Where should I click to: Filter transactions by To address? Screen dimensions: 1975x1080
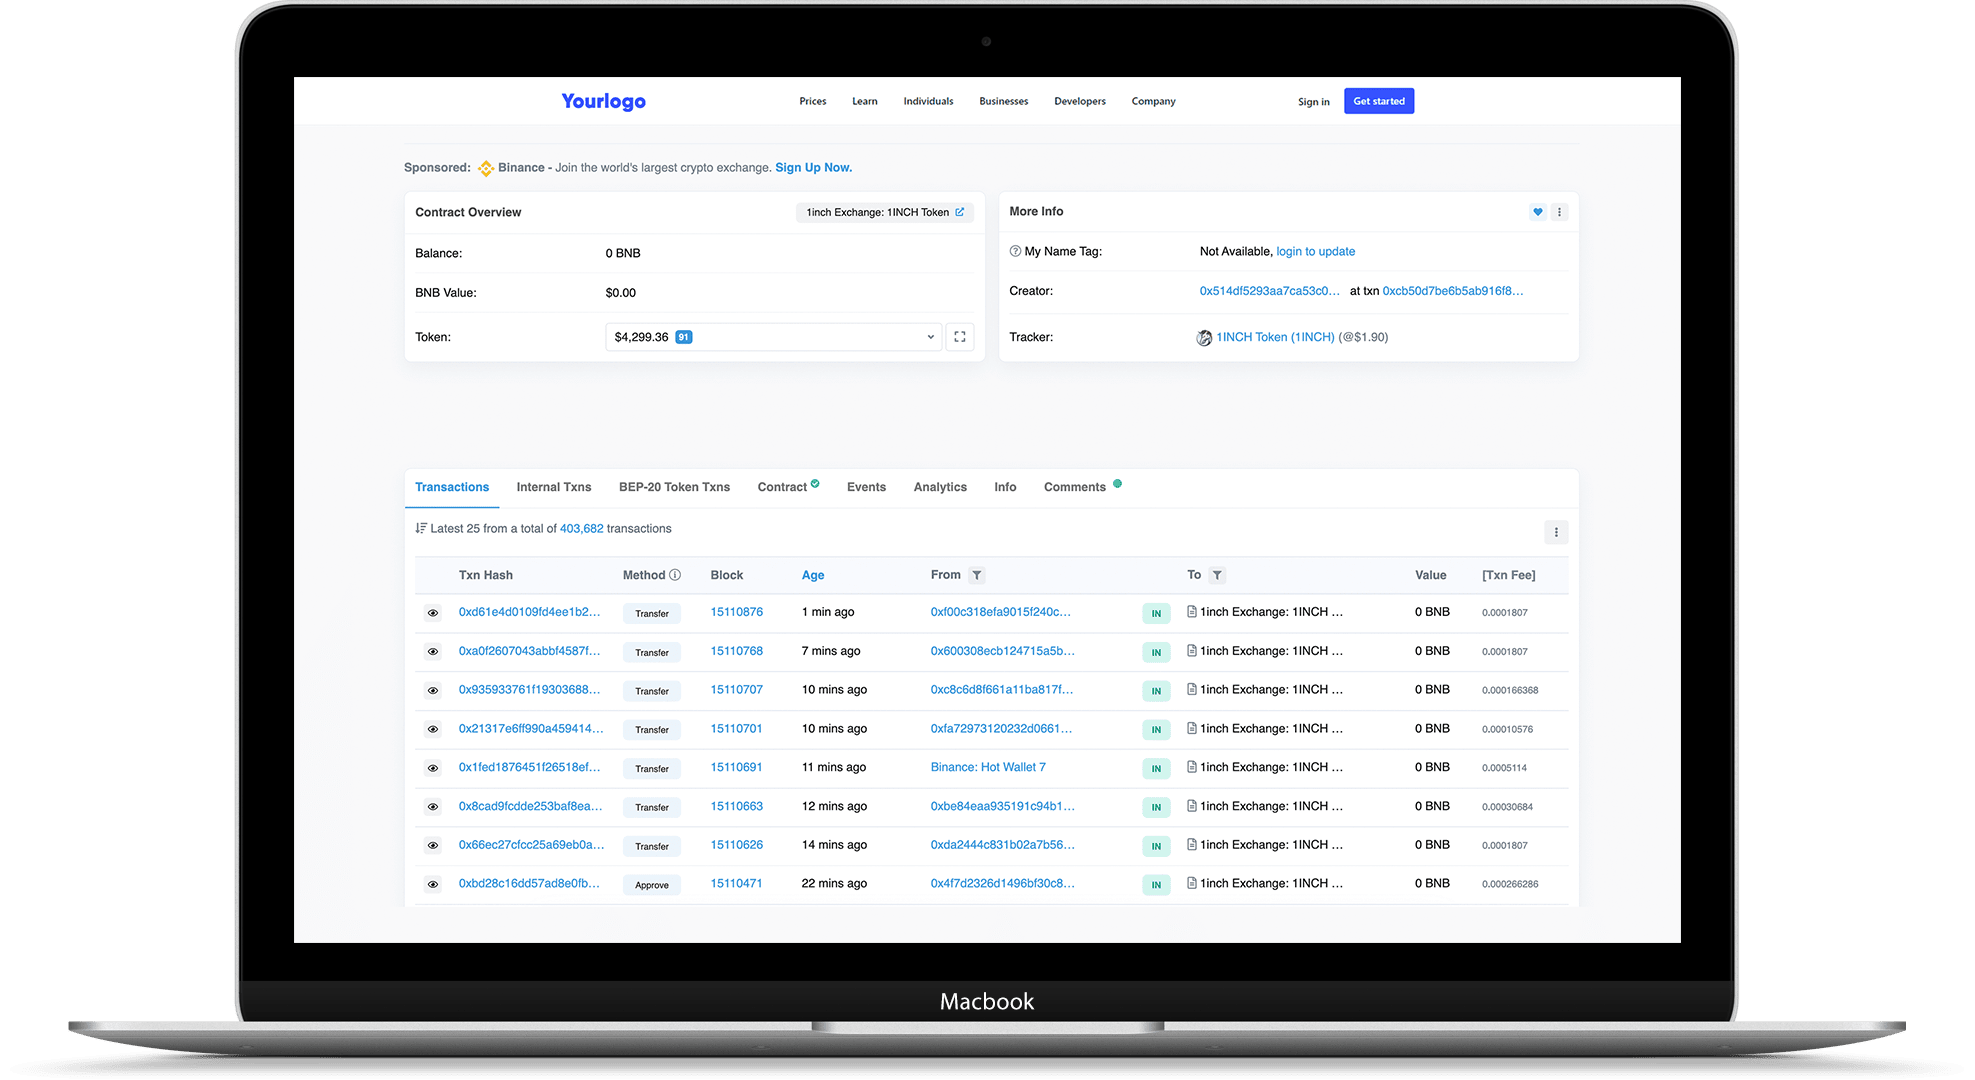coord(1217,575)
